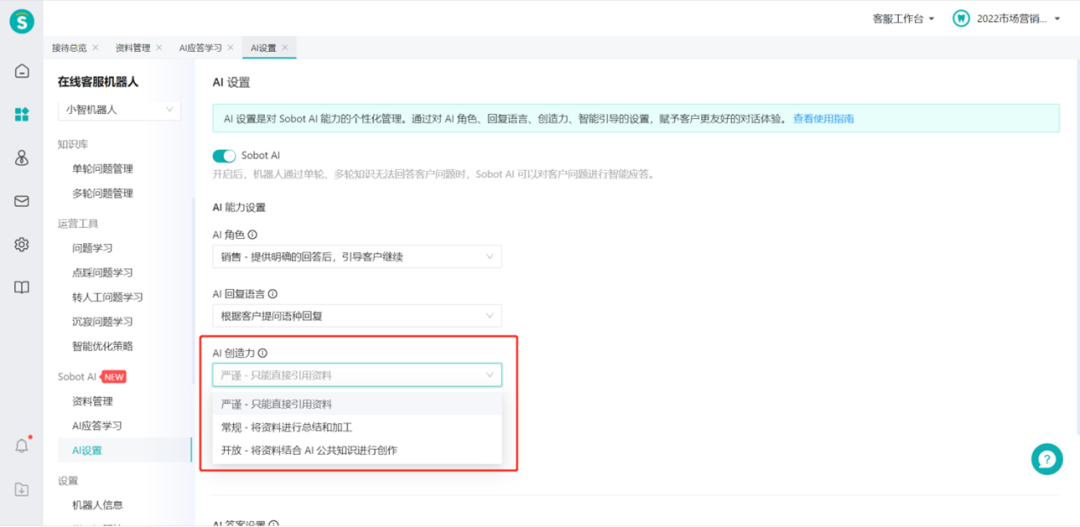Switch to the 接待总览 tab
This screenshot has width=1080, height=527.
point(70,48)
